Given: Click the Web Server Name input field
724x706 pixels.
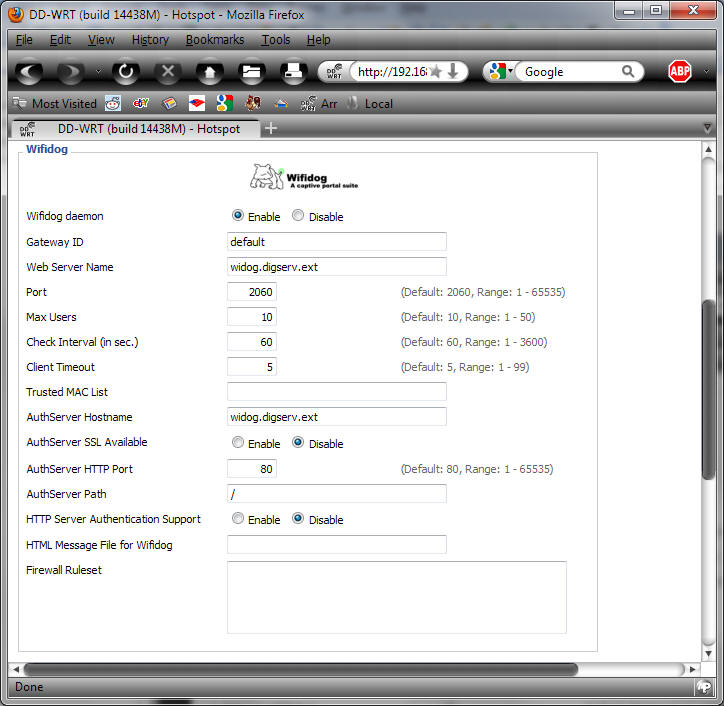Looking at the screenshot, I should [x=337, y=267].
